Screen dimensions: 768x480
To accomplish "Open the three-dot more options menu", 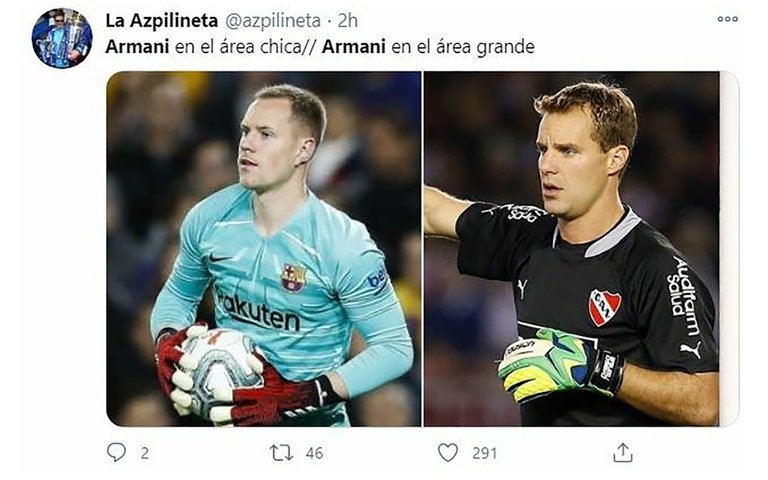I will pyautogui.click(x=727, y=19).
